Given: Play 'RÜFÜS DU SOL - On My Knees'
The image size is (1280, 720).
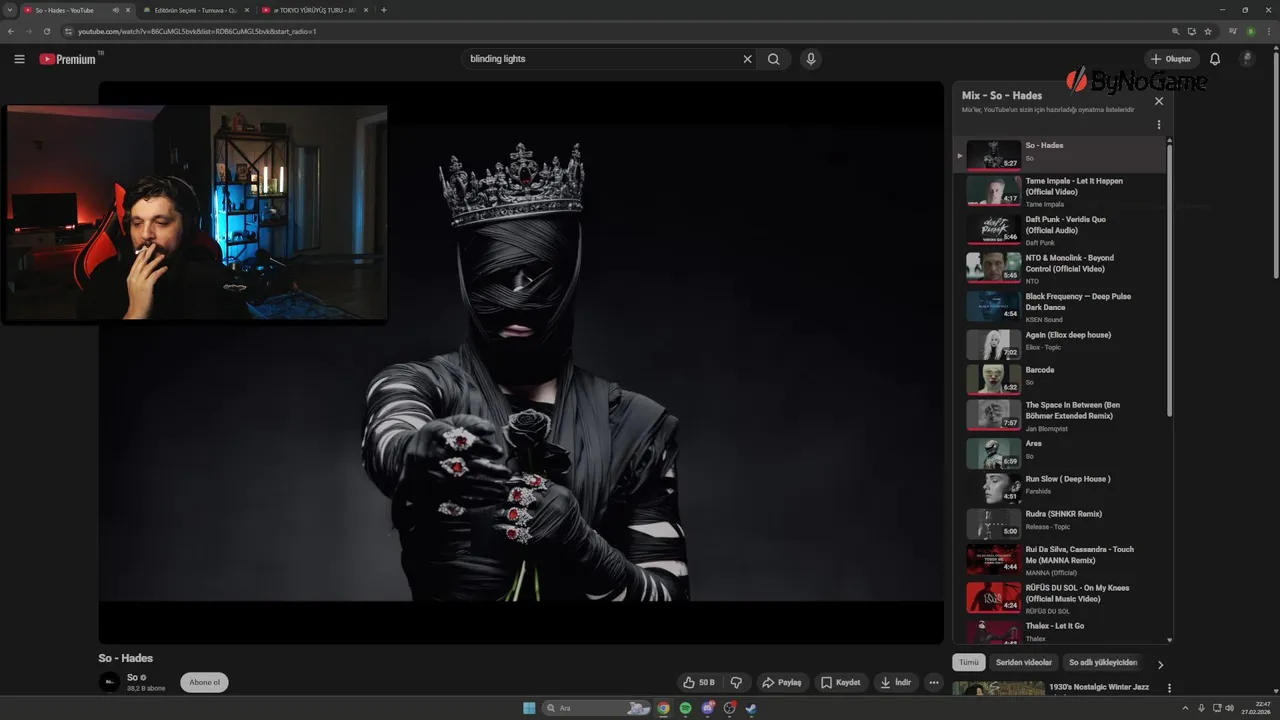Looking at the screenshot, I should click(1060, 598).
